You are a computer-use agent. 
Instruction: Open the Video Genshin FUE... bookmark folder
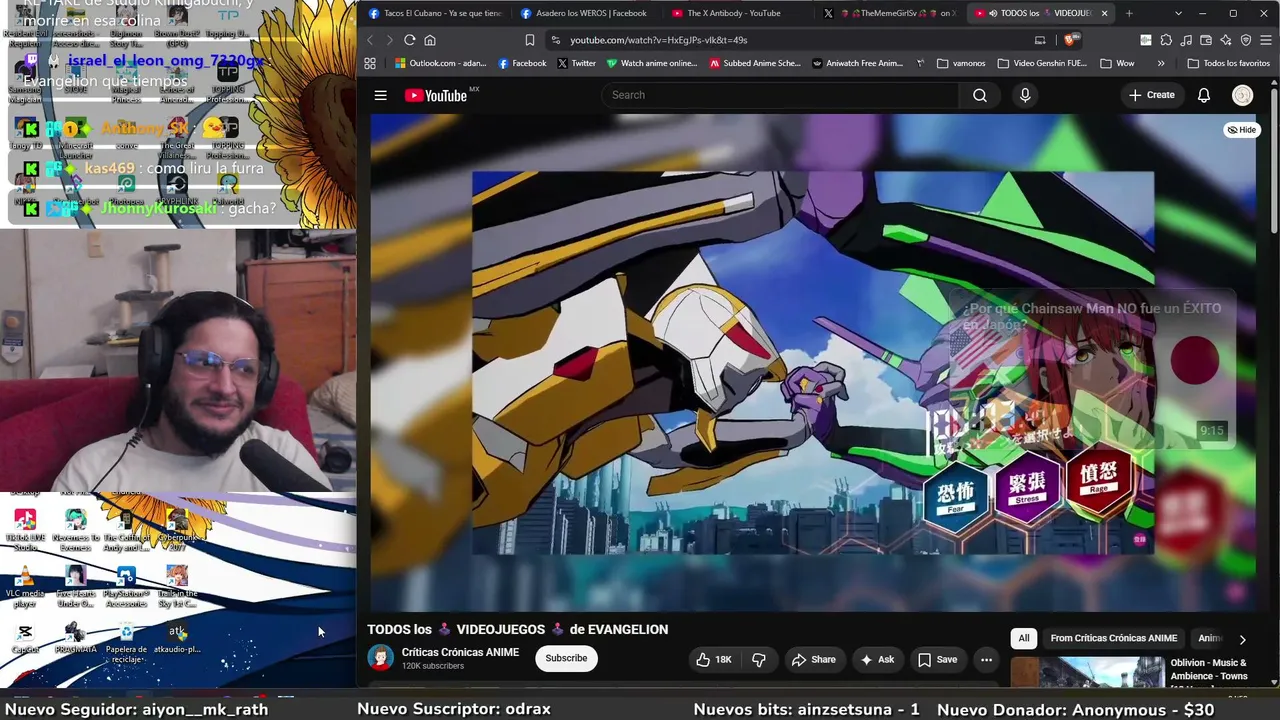(1042, 63)
